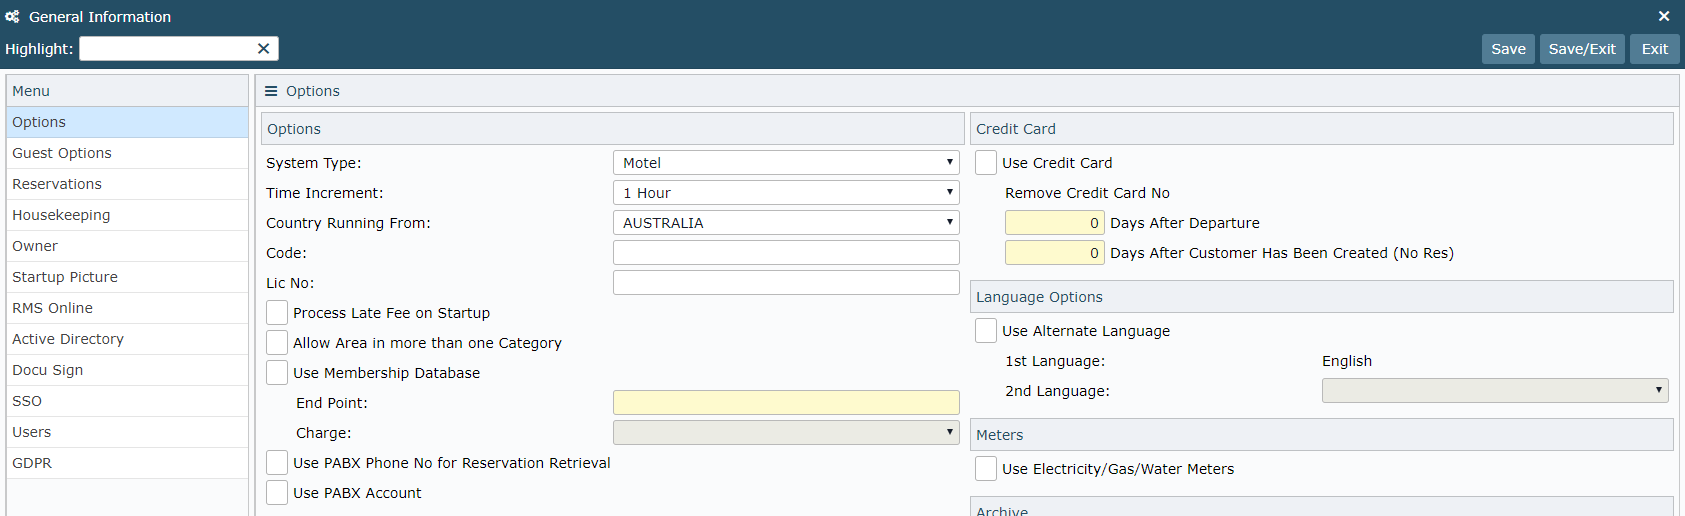Click into the Code input field
The height and width of the screenshot is (516, 1685).
[x=786, y=253]
